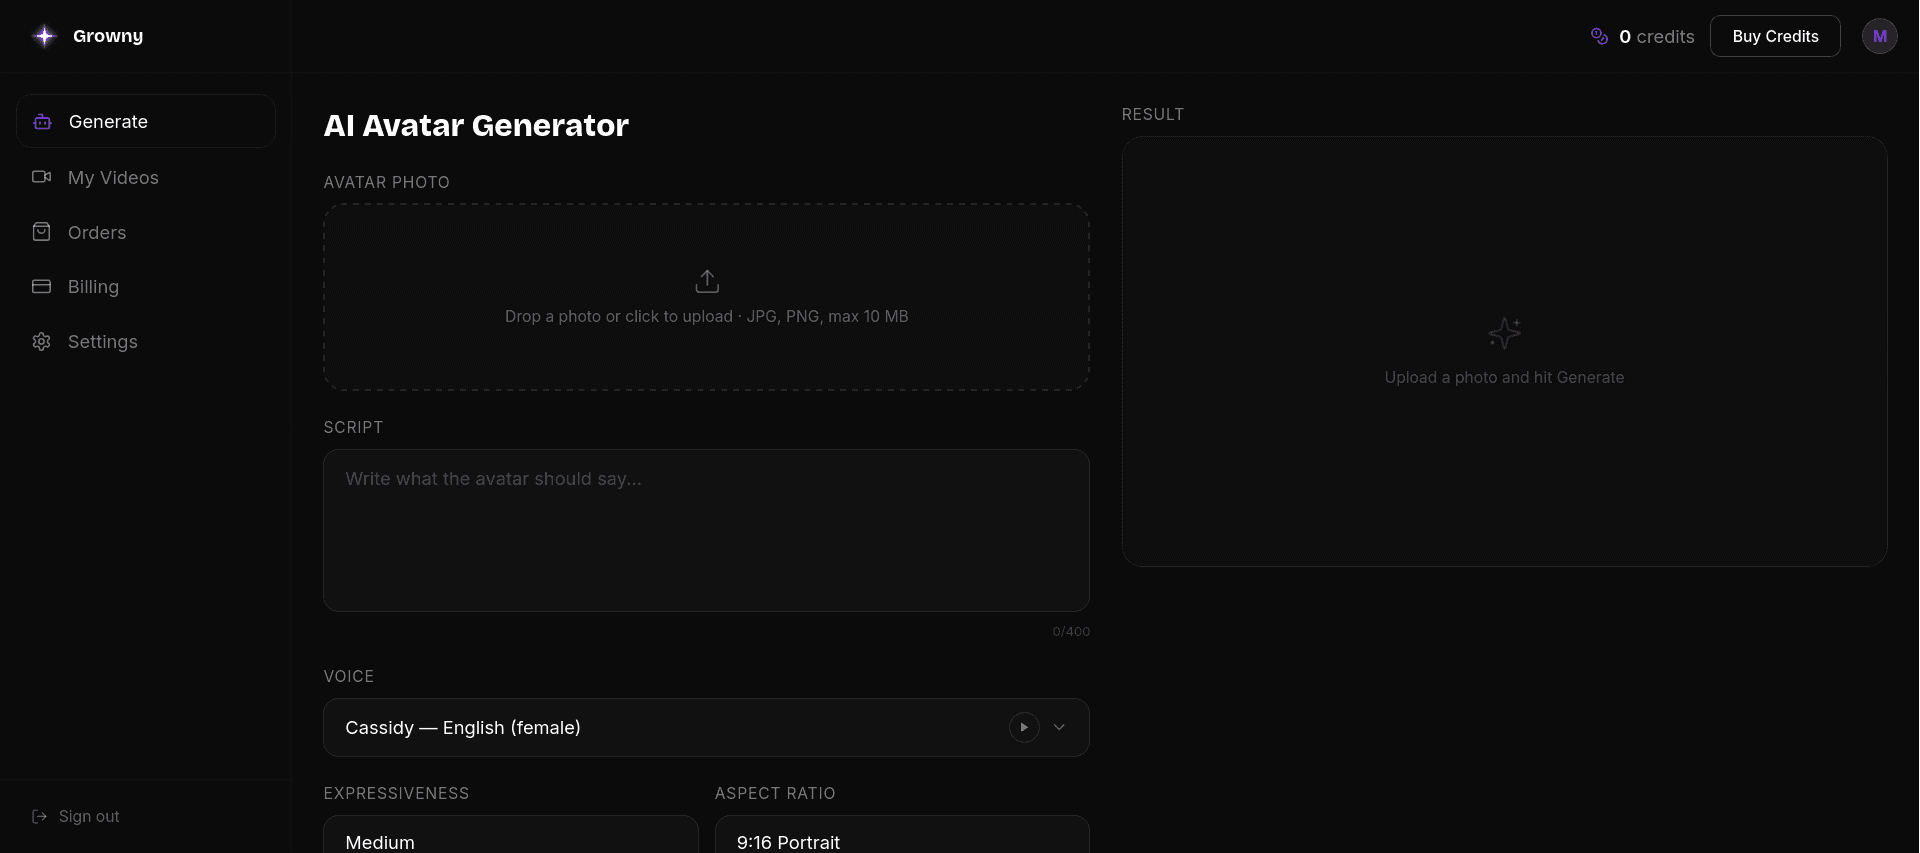Click the Billing credit card icon
Screen dimensions: 1920x853
pyautogui.click(x=42, y=286)
